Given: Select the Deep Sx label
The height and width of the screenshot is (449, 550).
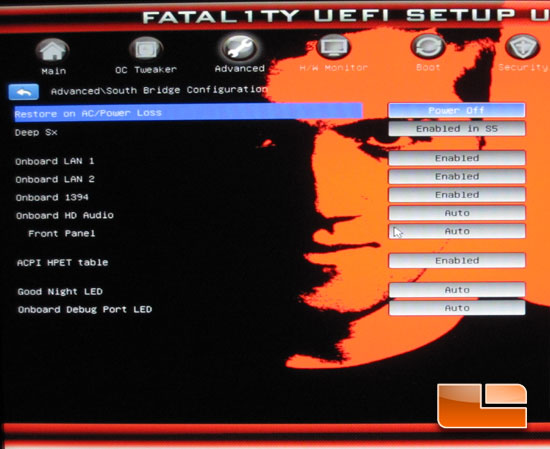Looking at the screenshot, I should tap(36, 133).
